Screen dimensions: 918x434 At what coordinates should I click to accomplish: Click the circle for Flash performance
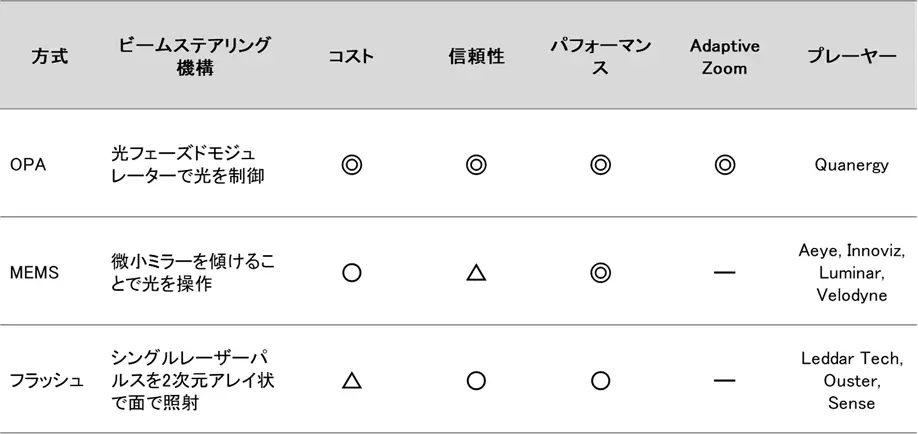tap(600, 381)
